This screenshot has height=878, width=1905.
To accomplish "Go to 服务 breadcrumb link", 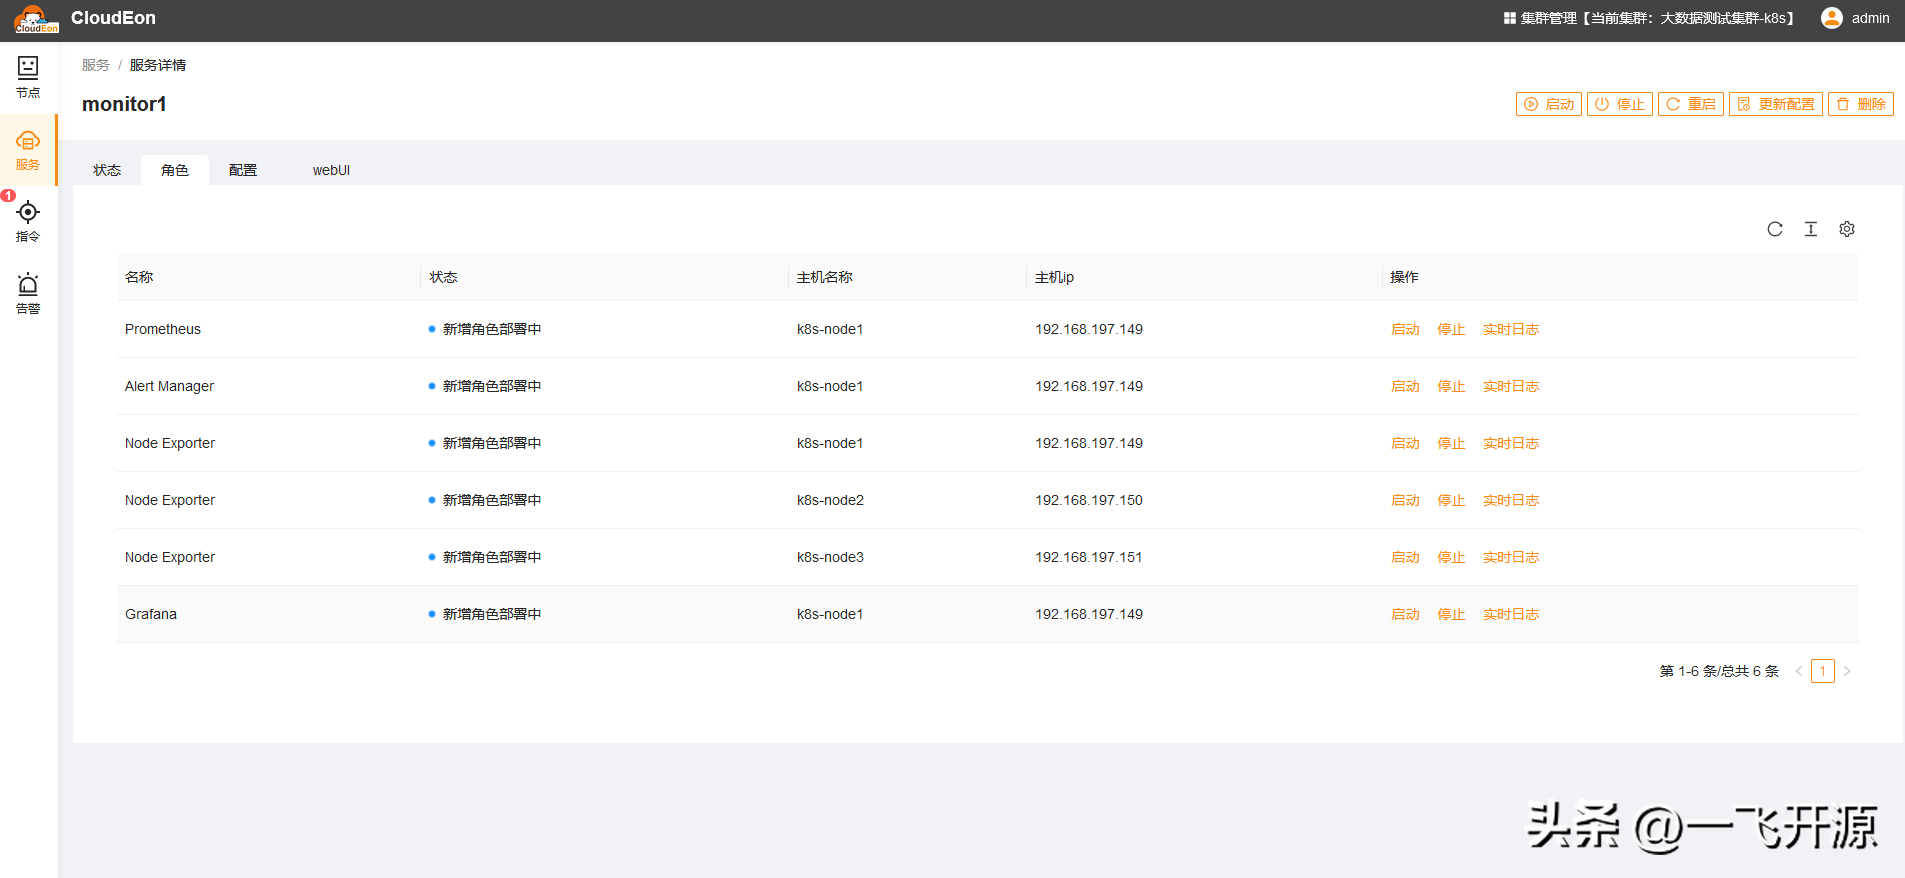I will (96, 65).
